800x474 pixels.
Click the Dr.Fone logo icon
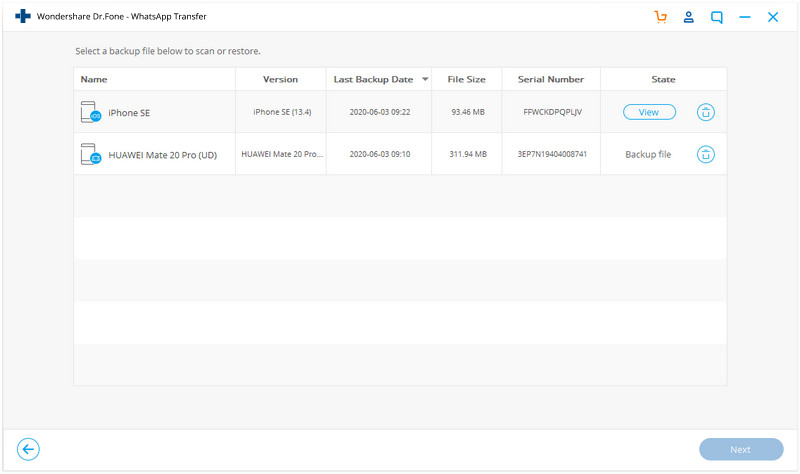click(23, 16)
